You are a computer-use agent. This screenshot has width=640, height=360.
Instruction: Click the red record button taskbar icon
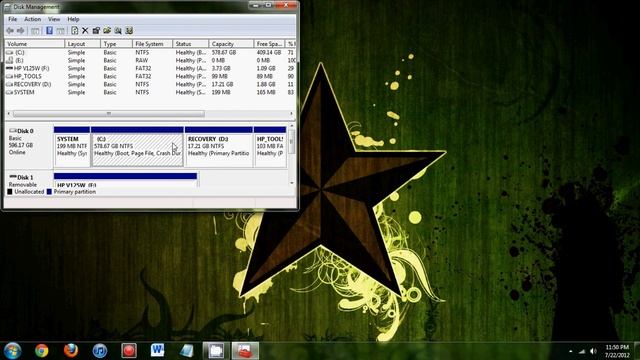click(x=129, y=351)
